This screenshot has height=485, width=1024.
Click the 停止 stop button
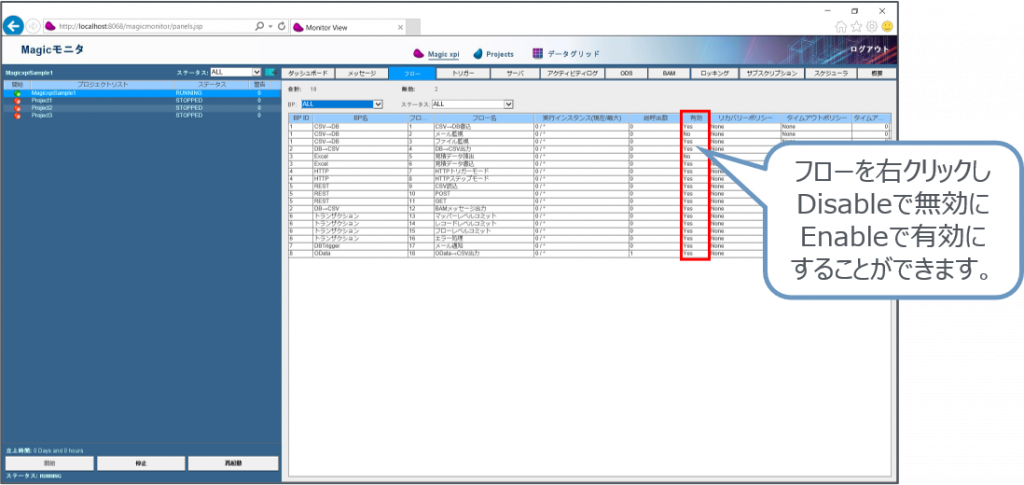point(141,464)
